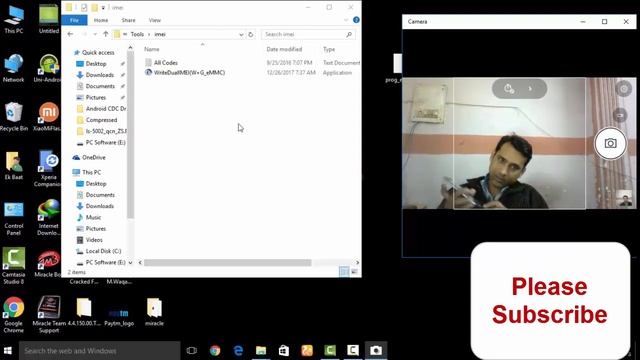Select the All Codes text document
Image resolution: width=640 pixels, height=360 pixels.
coord(166,62)
